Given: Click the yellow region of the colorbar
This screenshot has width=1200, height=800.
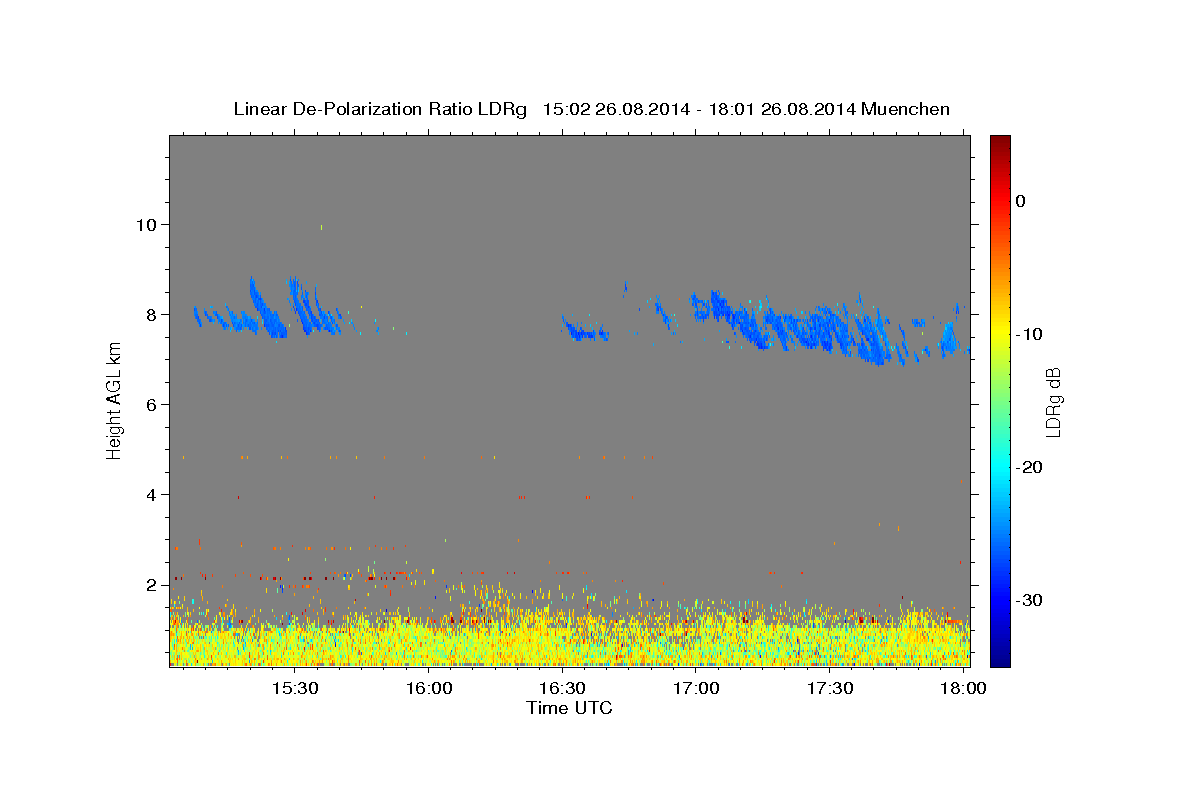Looking at the screenshot, I should 1000,330.
